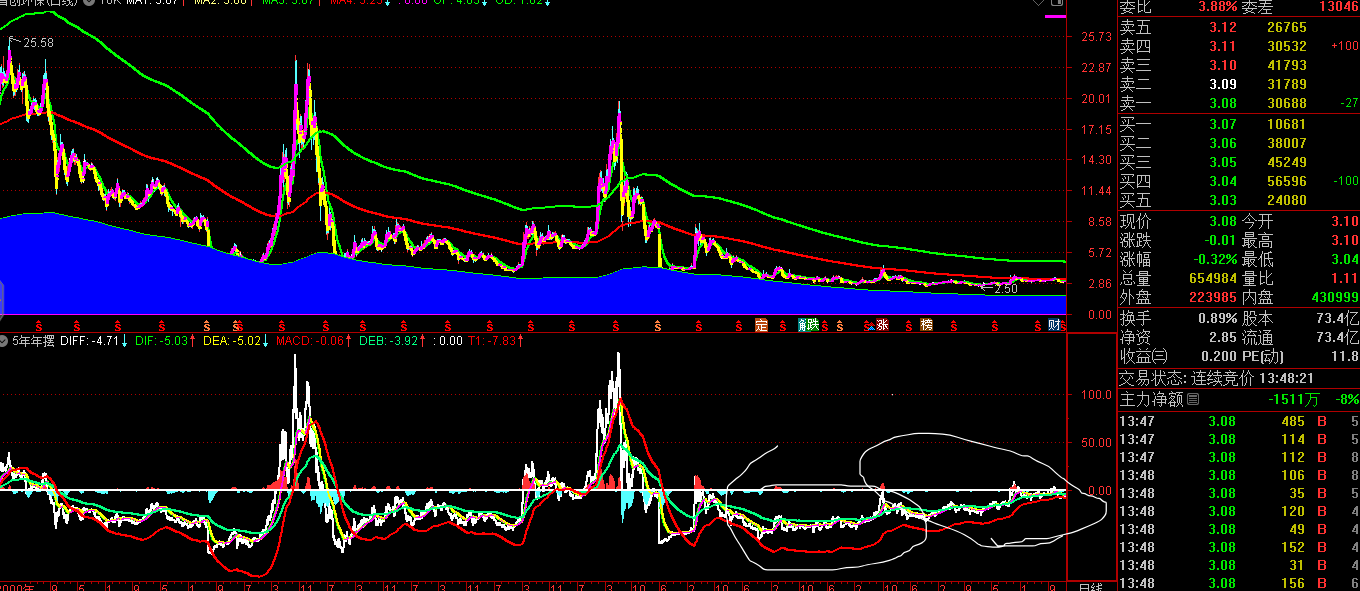Select the DIF:-5.03 indicator value
1360x591 pixels.
tap(163, 341)
